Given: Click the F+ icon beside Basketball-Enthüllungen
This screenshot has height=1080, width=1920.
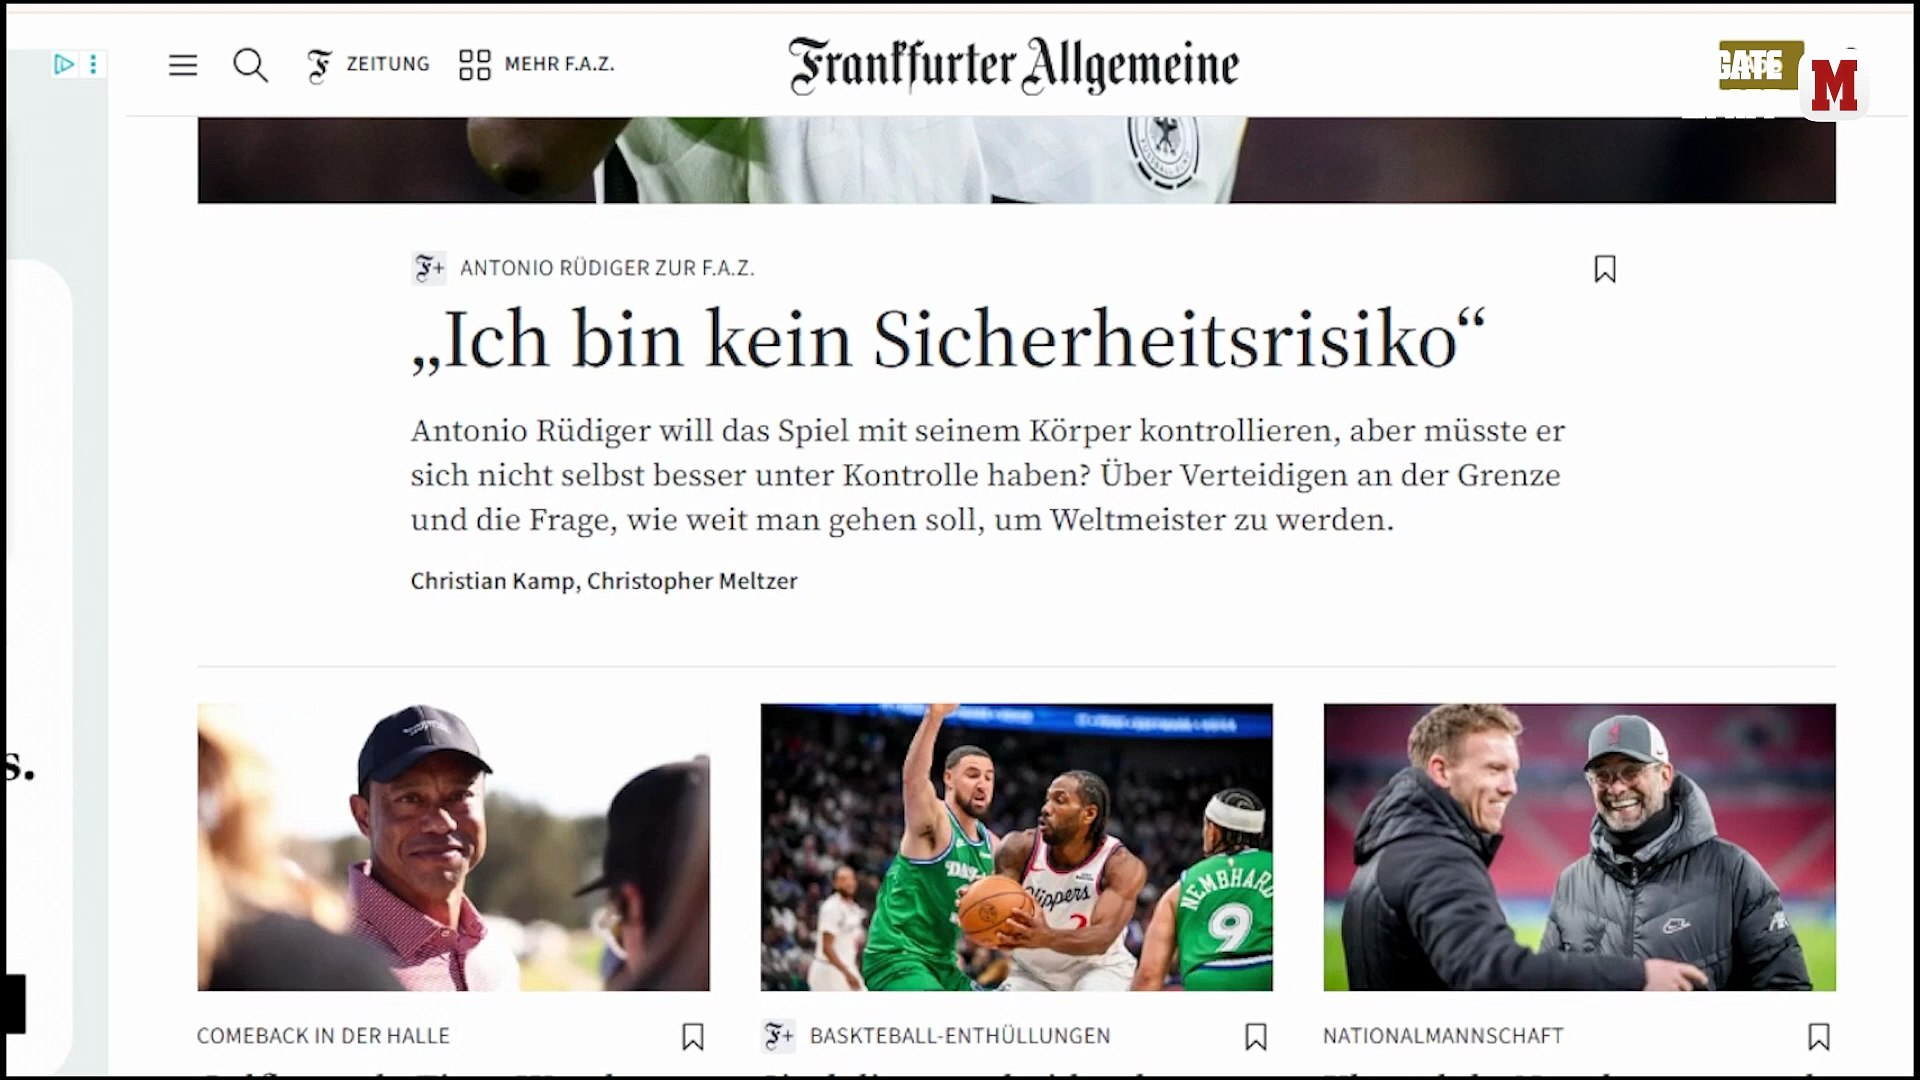Looking at the screenshot, I should [x=778, y=1036].
